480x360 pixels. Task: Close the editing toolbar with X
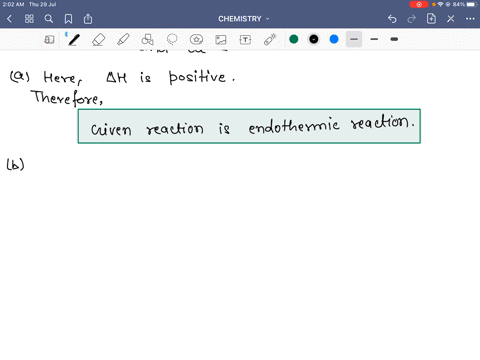tap(451, 19)
